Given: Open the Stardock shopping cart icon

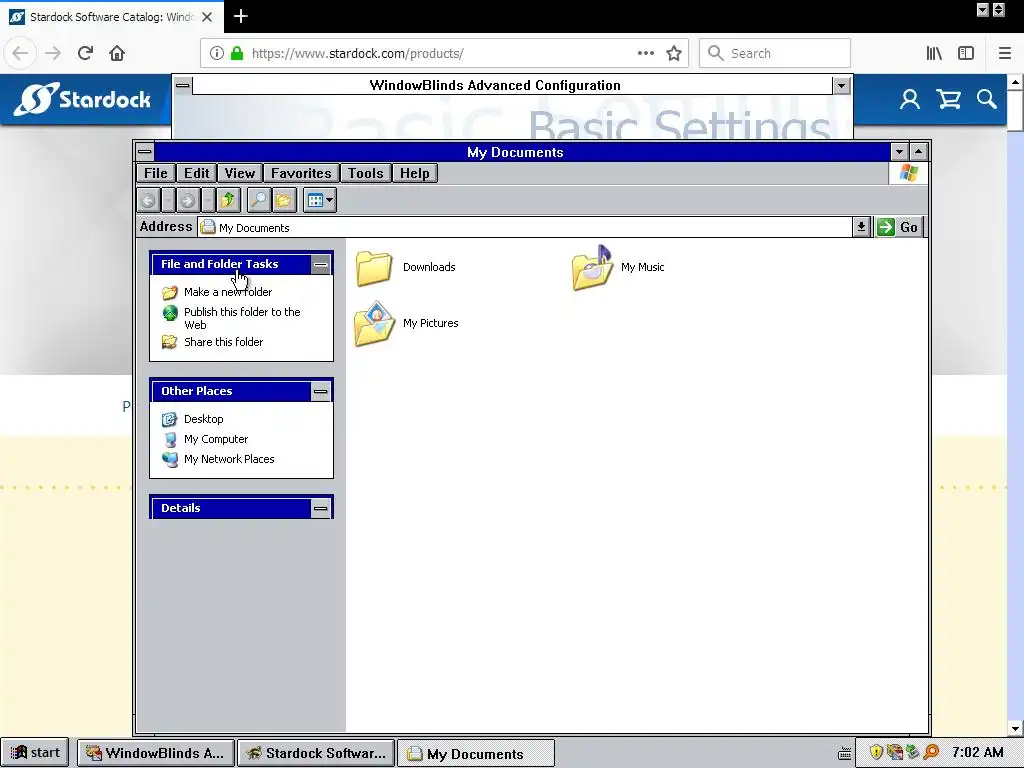Looking at the screenshot, I should coord(948,99).
